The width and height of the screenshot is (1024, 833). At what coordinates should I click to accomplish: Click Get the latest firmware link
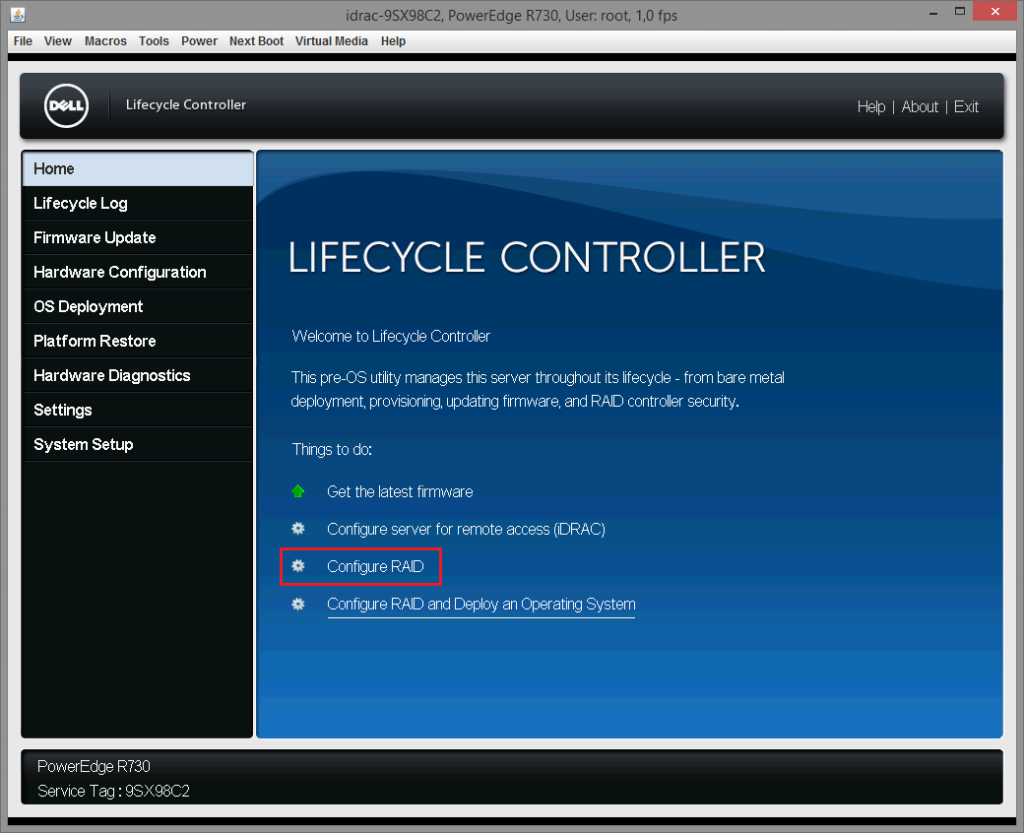coord(399,492)
